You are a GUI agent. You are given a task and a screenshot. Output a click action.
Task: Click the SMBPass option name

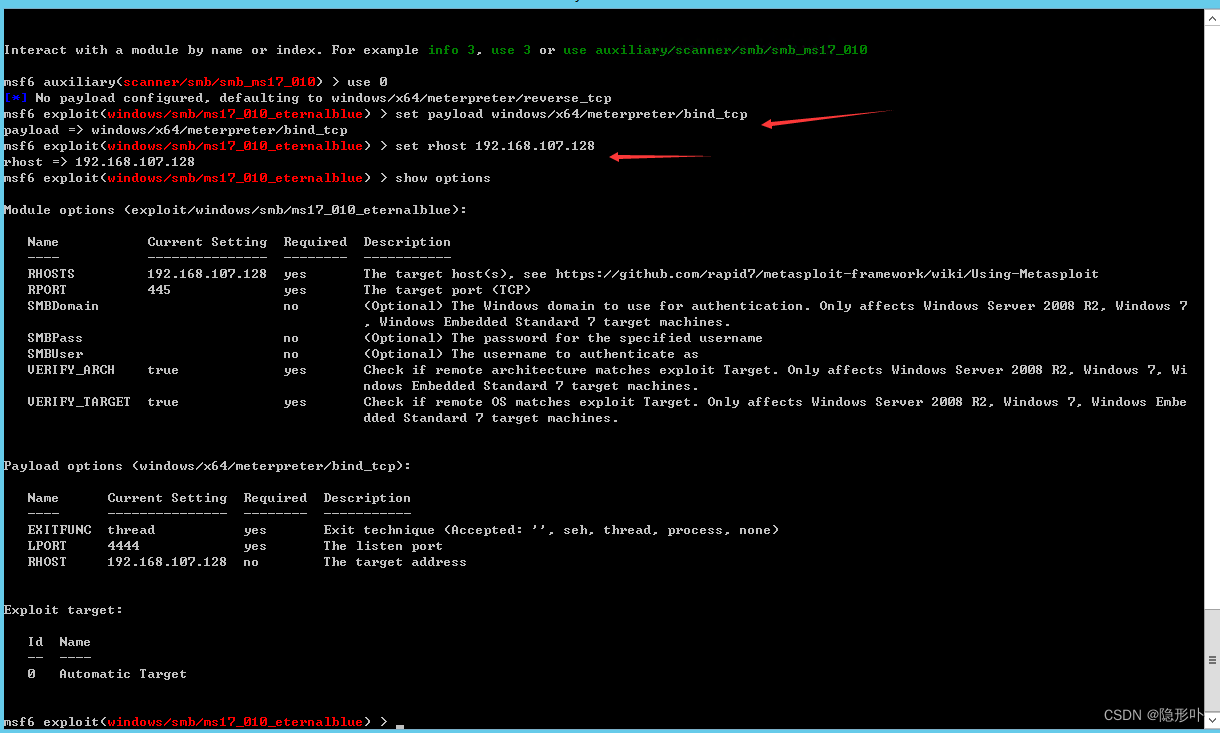pyautogui.click(x=55, y=338)
